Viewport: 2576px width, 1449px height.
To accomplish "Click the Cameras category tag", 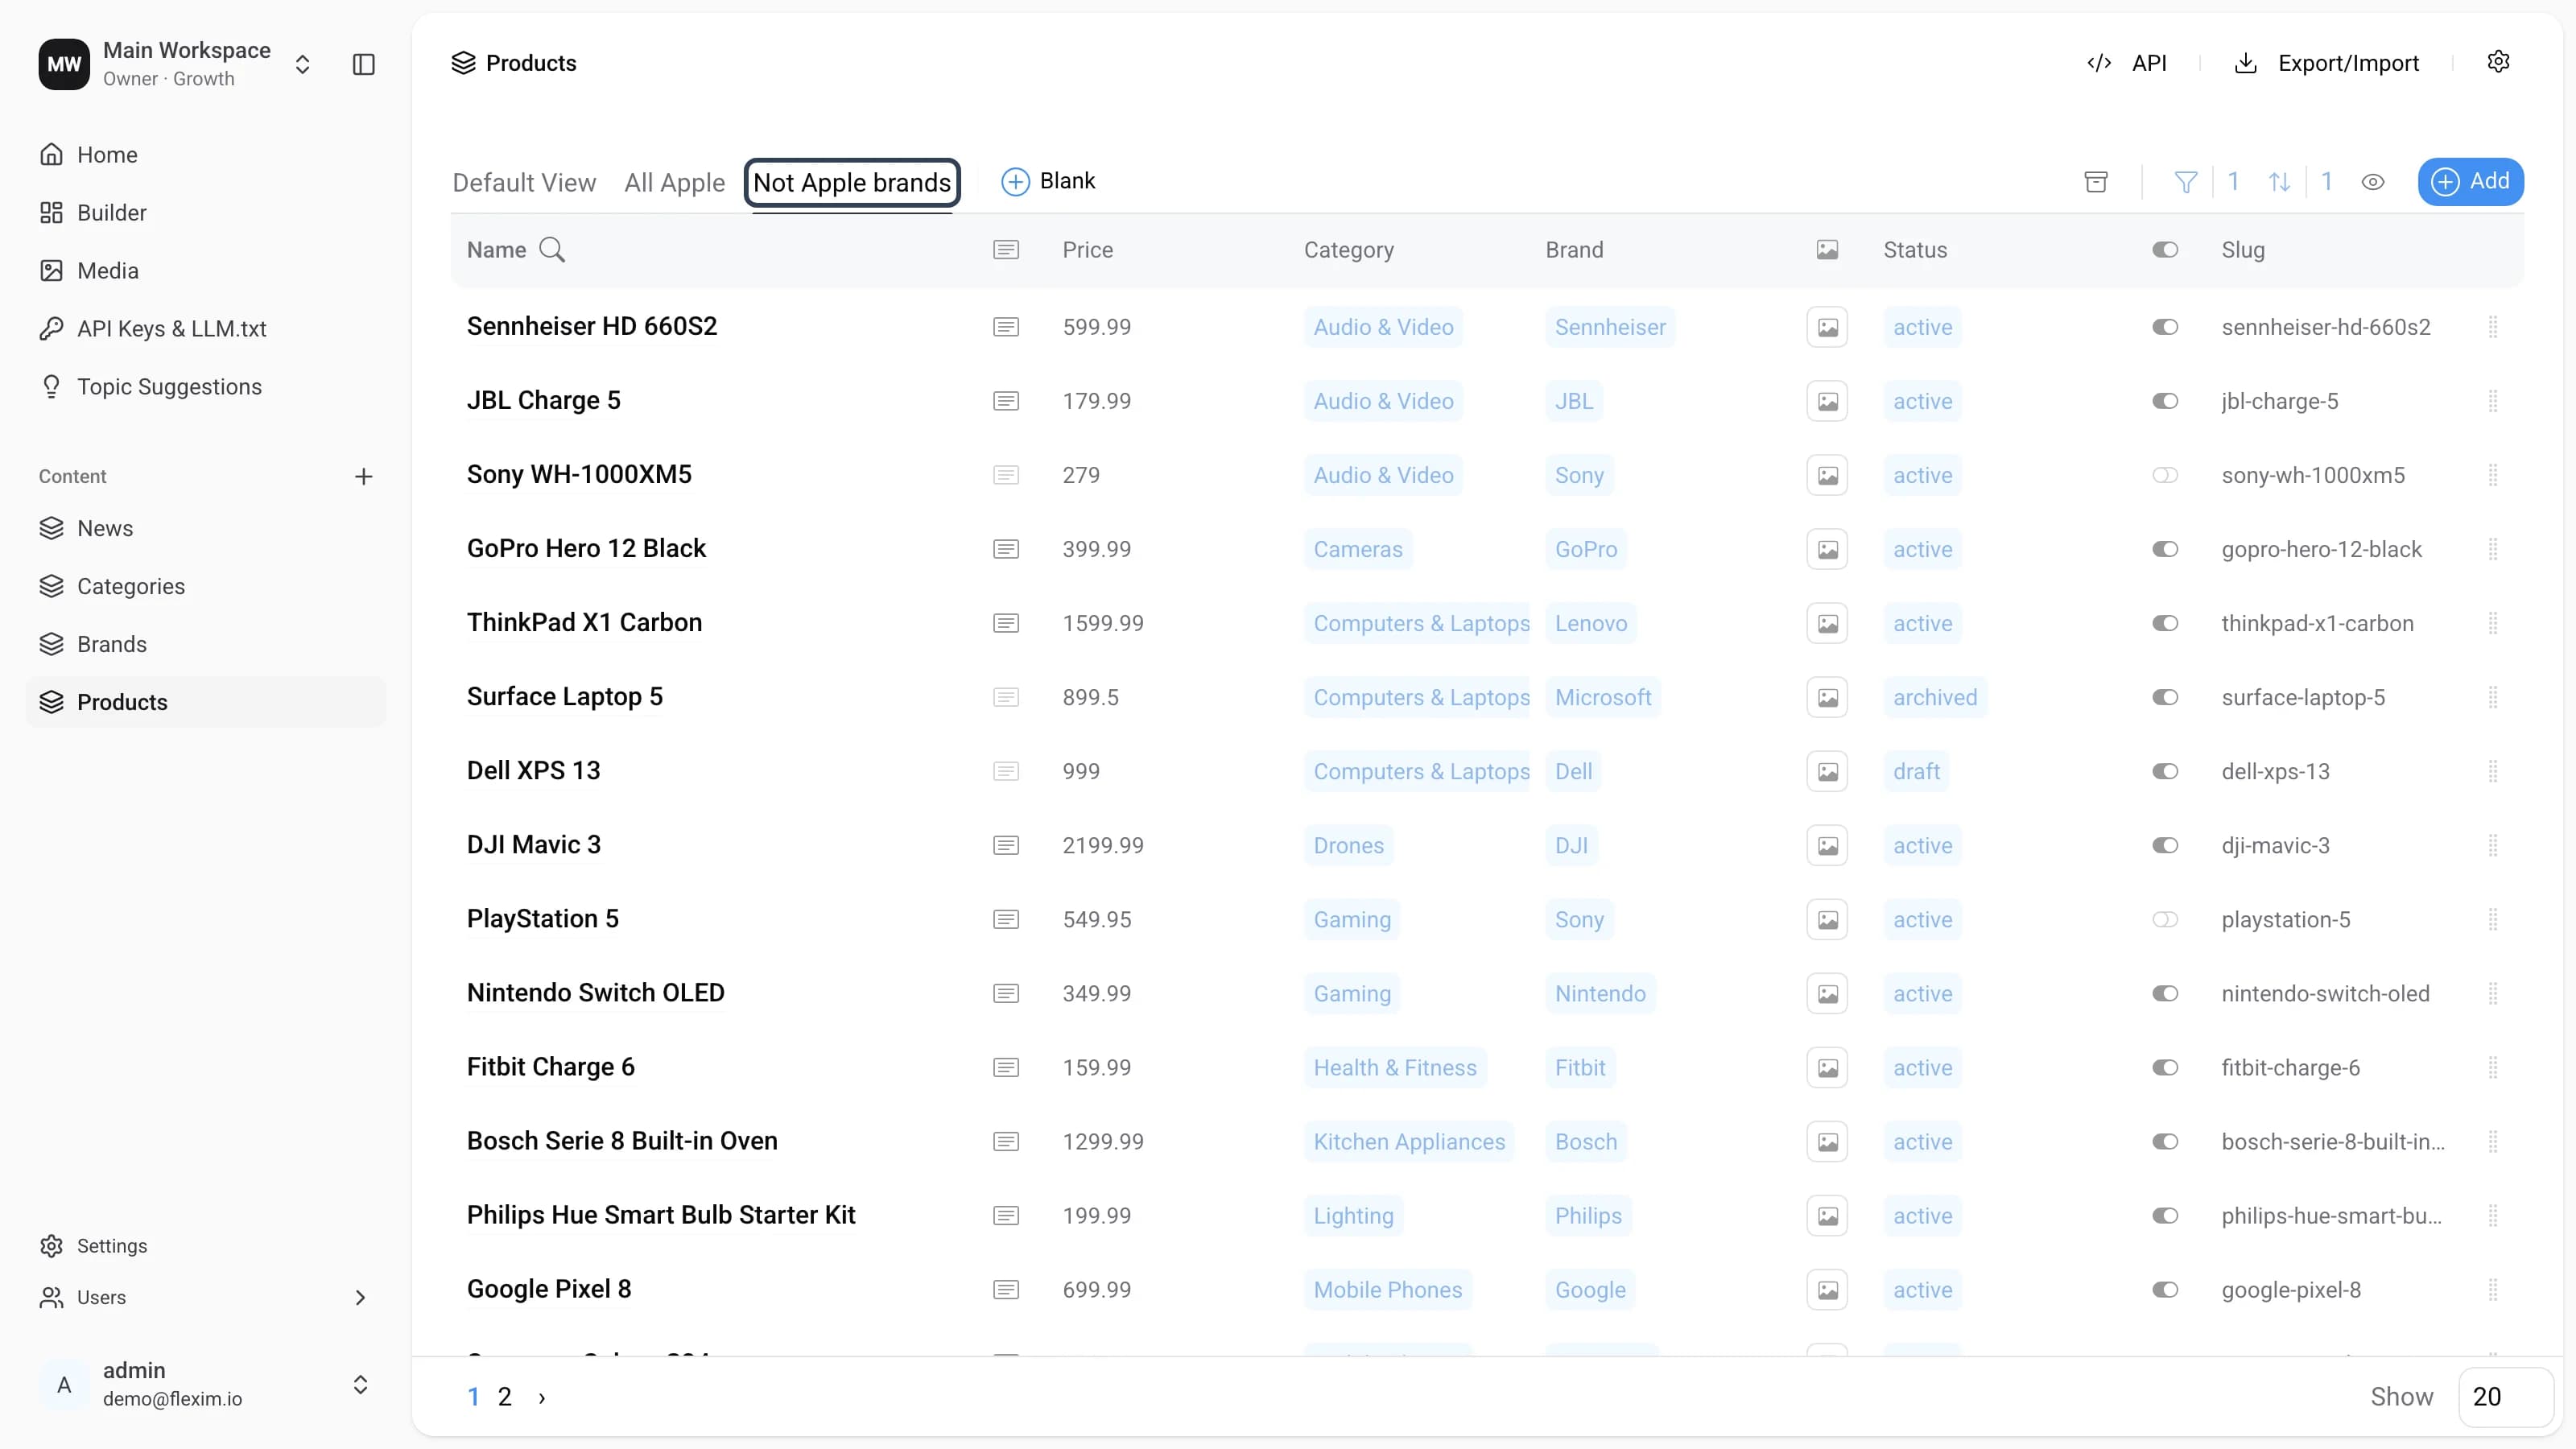I will click(1358, 549).
